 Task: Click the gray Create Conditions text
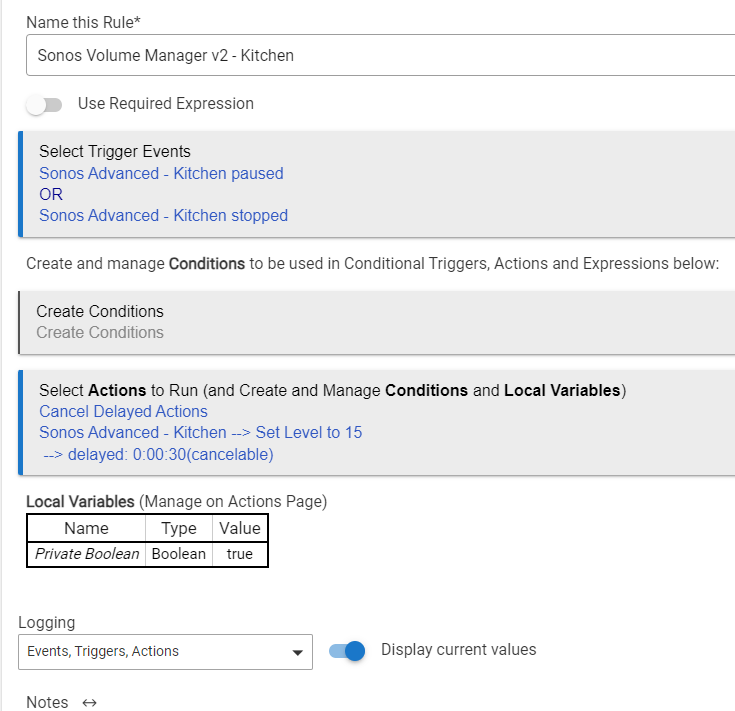coord(100,333)
